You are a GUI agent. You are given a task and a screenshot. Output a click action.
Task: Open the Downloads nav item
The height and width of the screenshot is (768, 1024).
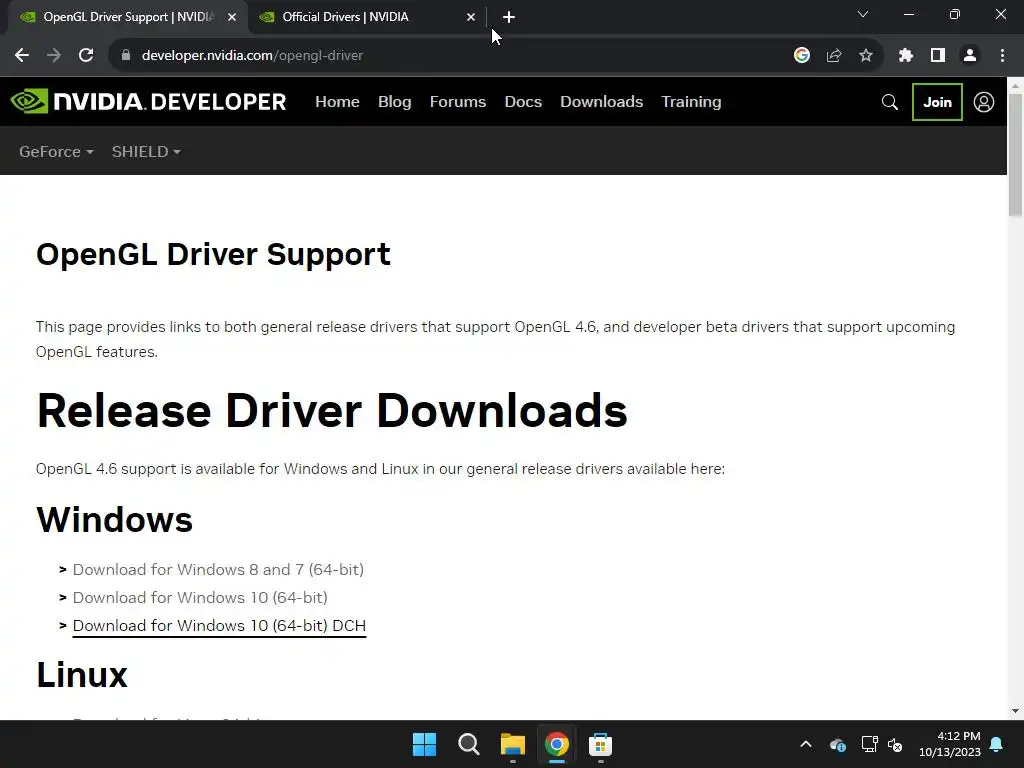(601, 102)
